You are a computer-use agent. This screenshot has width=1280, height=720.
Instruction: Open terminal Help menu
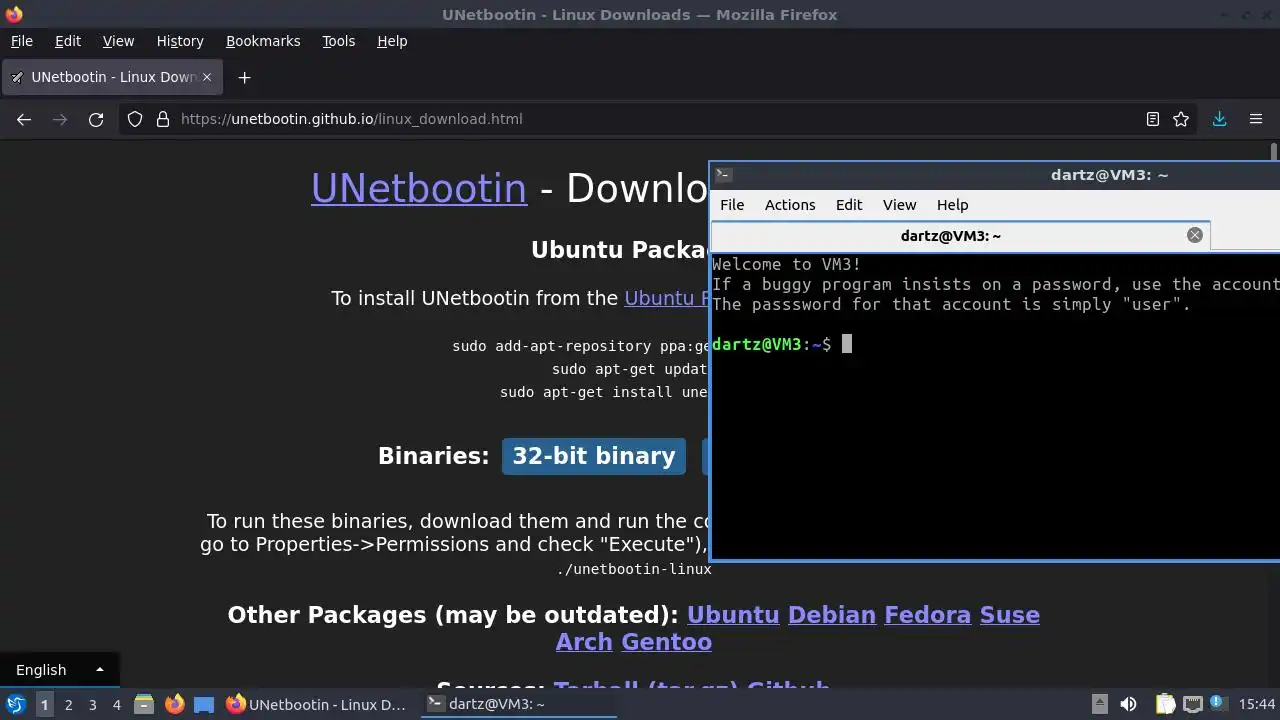tap(952, 204)
